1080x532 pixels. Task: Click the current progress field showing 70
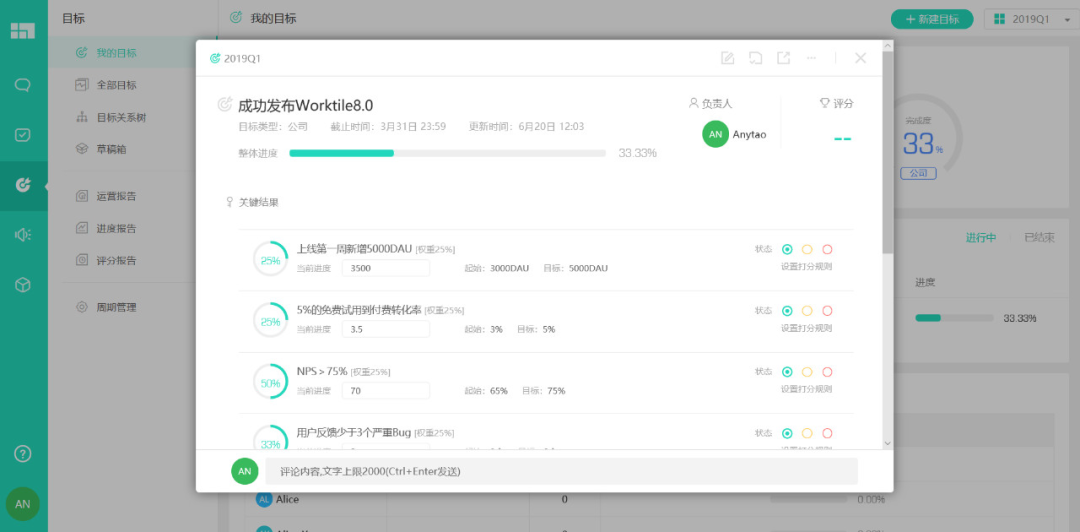[386, 391]
